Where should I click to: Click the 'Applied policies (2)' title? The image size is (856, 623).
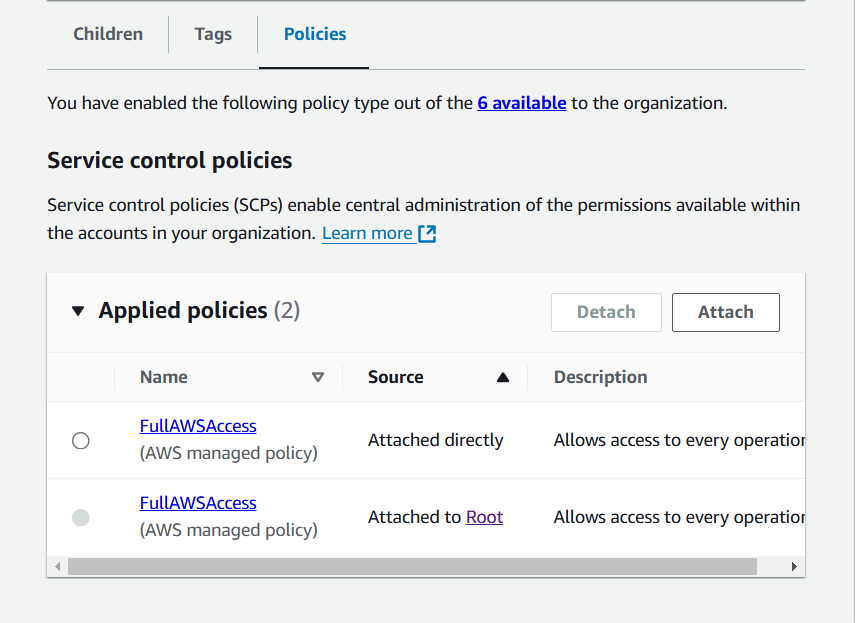click(x=199, y=311)
